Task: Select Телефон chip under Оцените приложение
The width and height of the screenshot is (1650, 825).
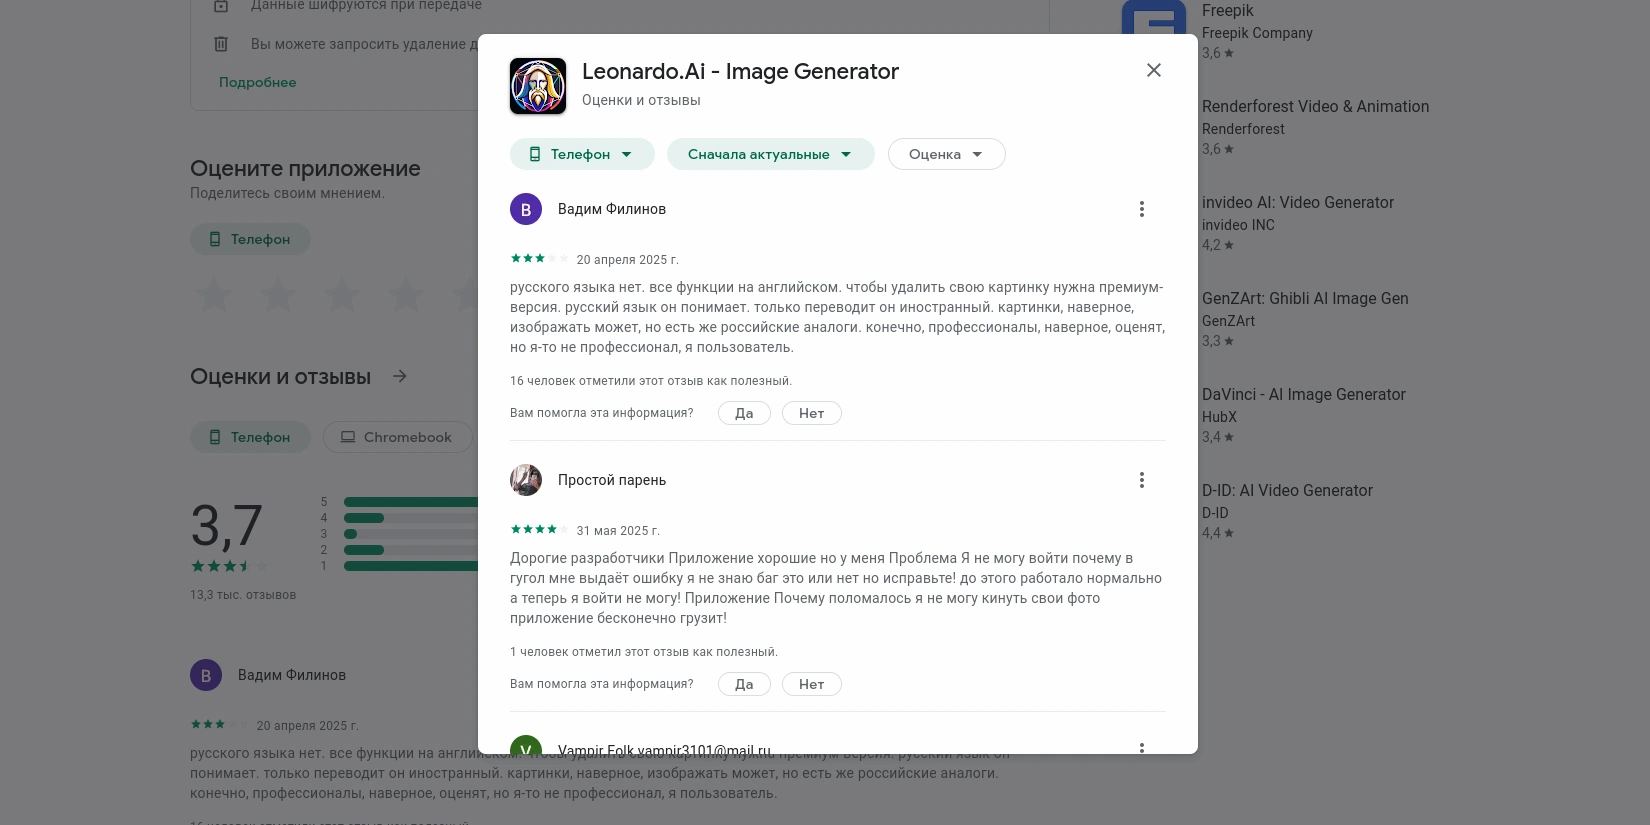Action: click(x=250, y=239)
